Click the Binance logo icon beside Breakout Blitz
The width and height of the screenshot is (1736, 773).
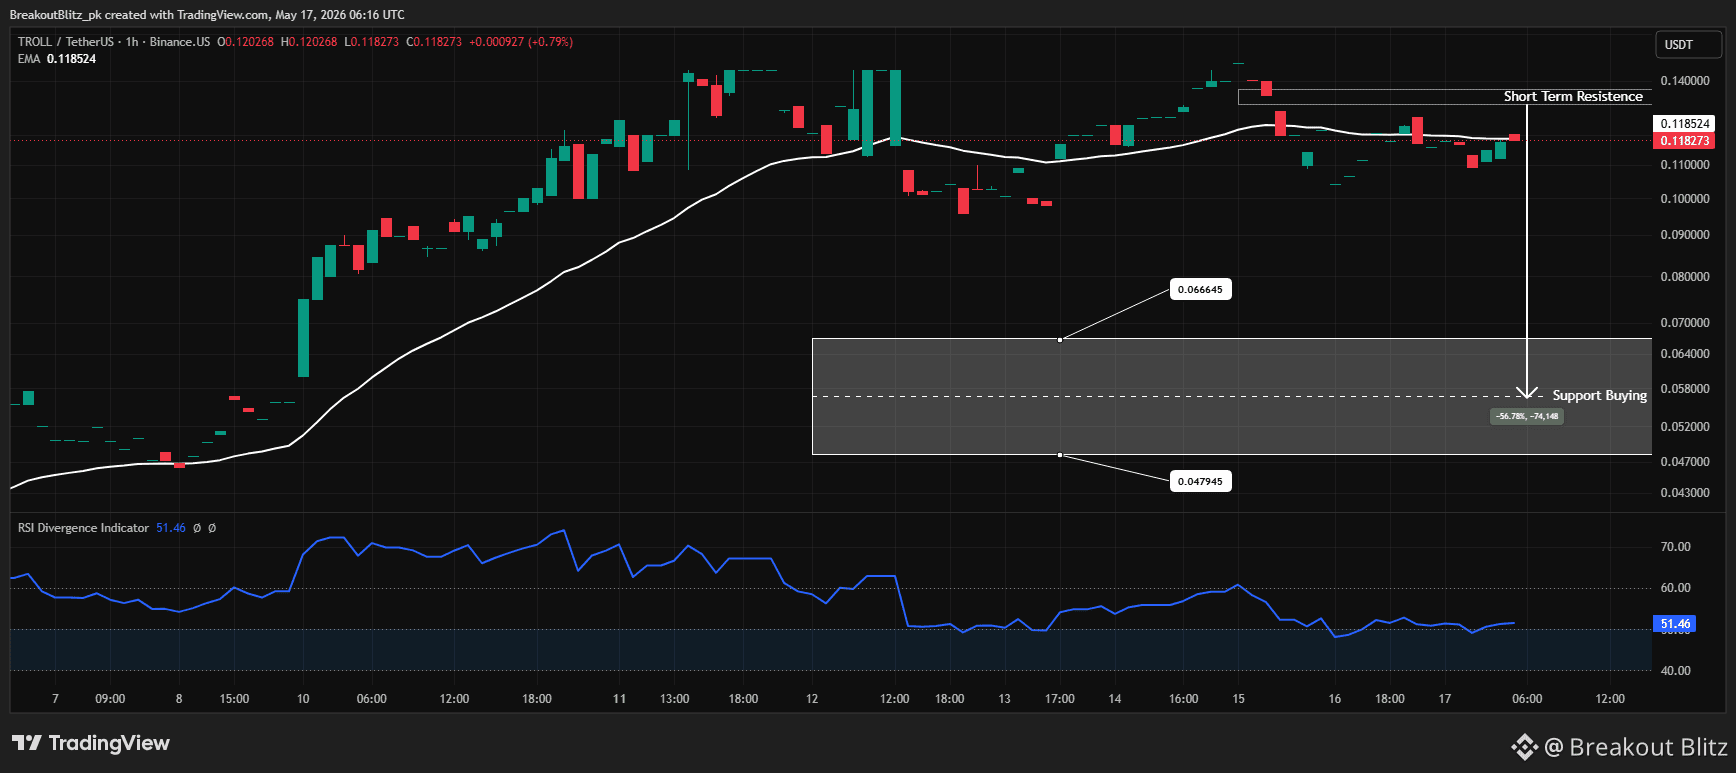(1524, 747)
